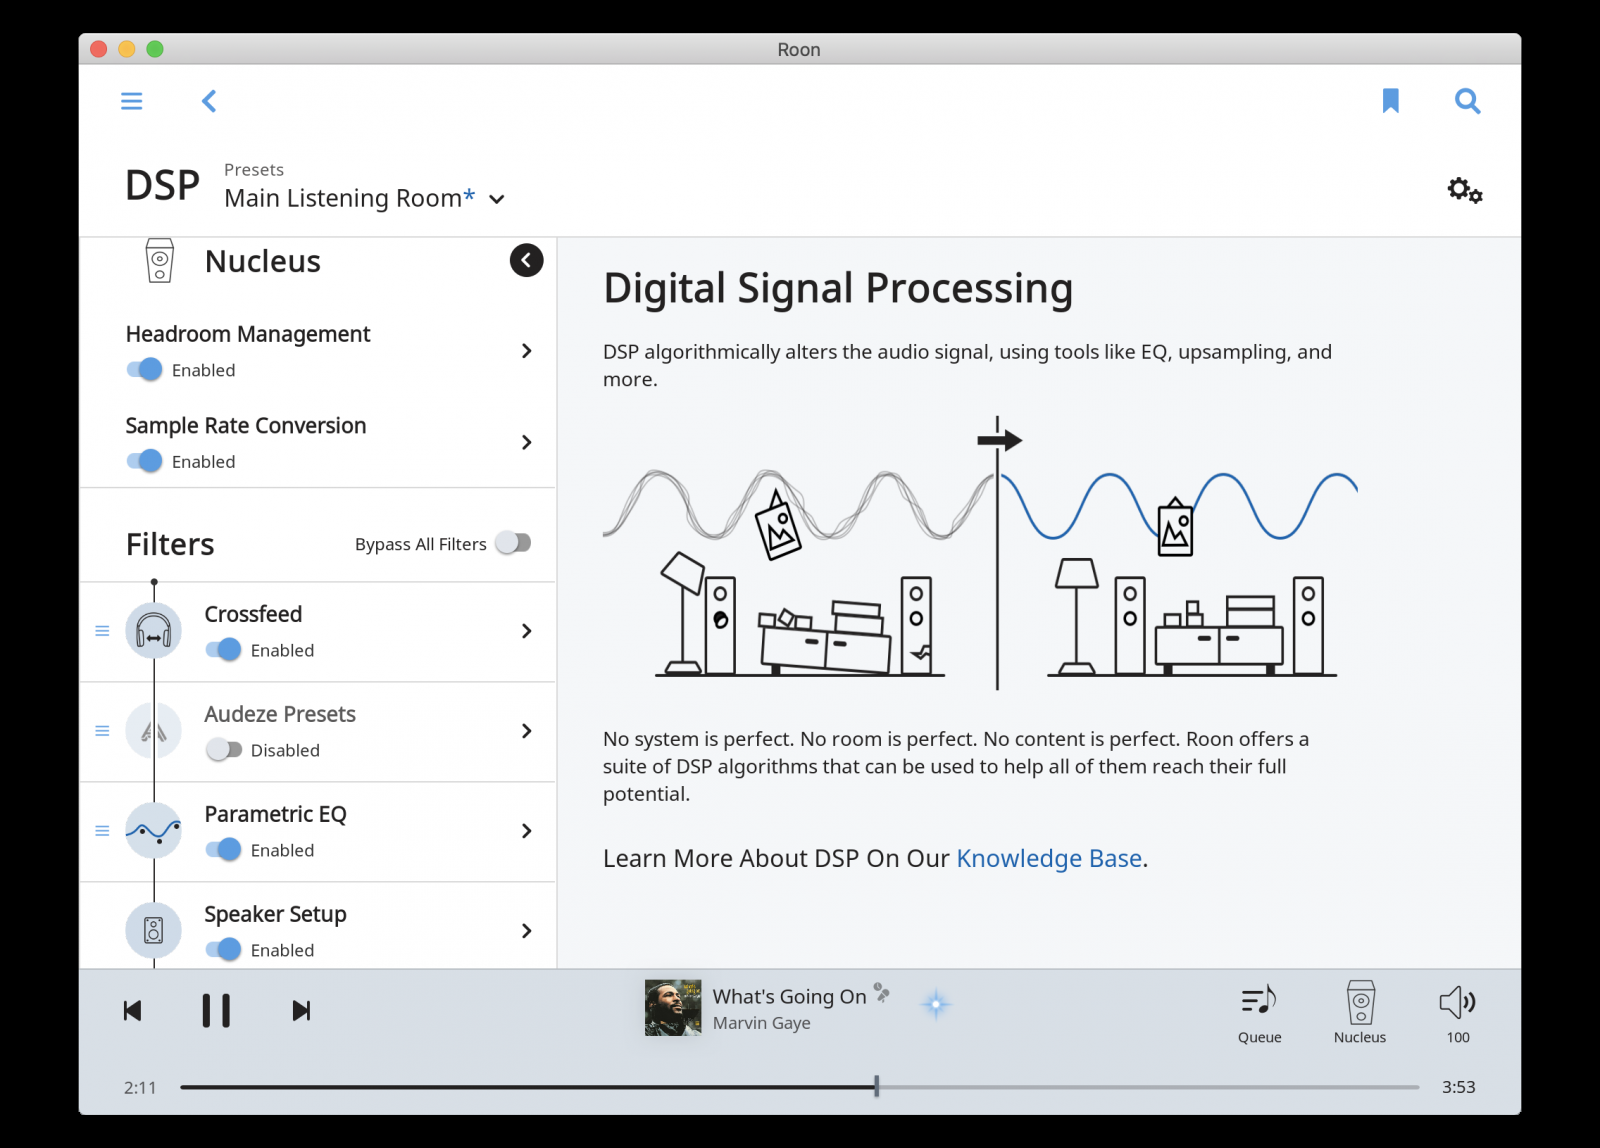Click the track progress seek handle
This screenshot has height=1148, width=1600.
tap(877, 1087)
